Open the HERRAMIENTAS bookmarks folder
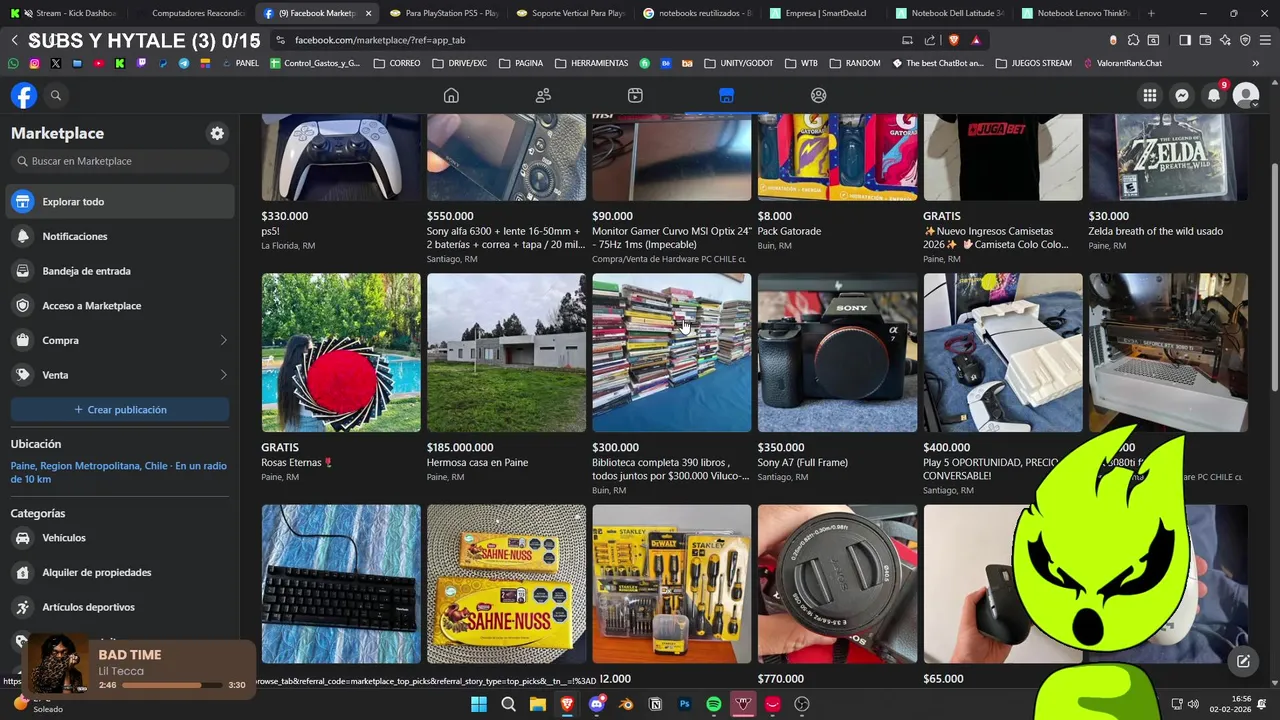This screenshot has height=720, width=1280. tap(590, 63)
